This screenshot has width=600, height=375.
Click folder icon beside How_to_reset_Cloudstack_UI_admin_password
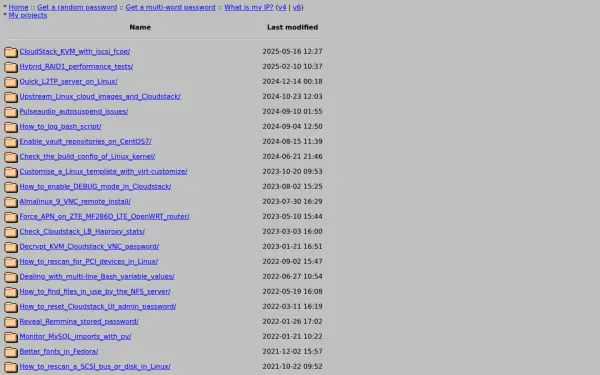point(11,307)
